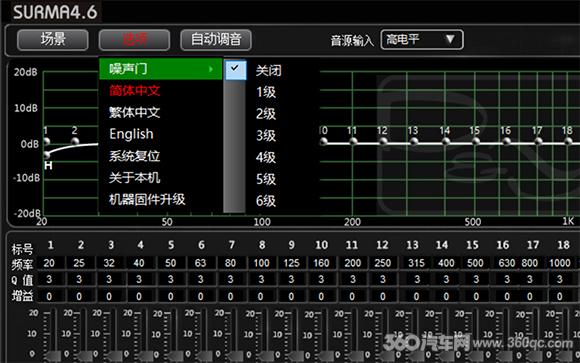
Task: Select EQ node 13 on graph
Action: coord(414,141)
